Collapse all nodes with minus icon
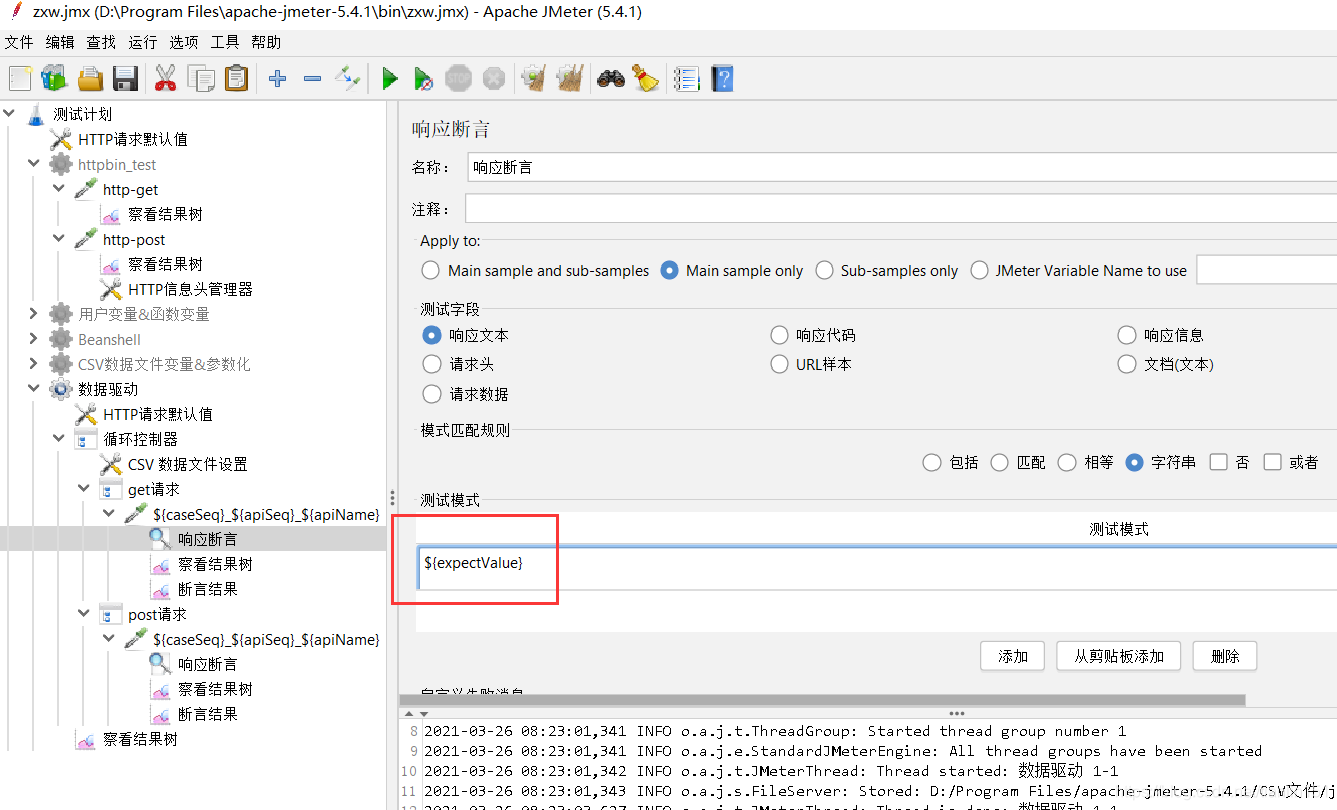This screenshot has height=810, width=1337. click(312, 78)
